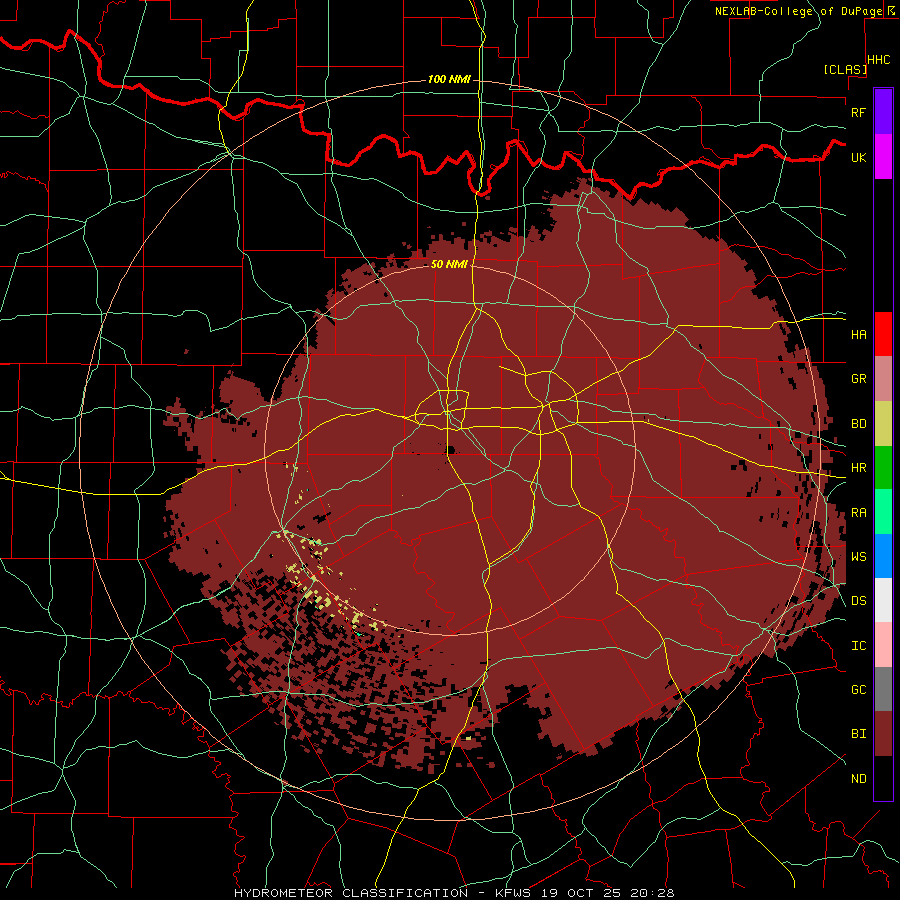This screenshot has height=900, width=900.
Task: Click the UK legend label
Action: [858, 157]
